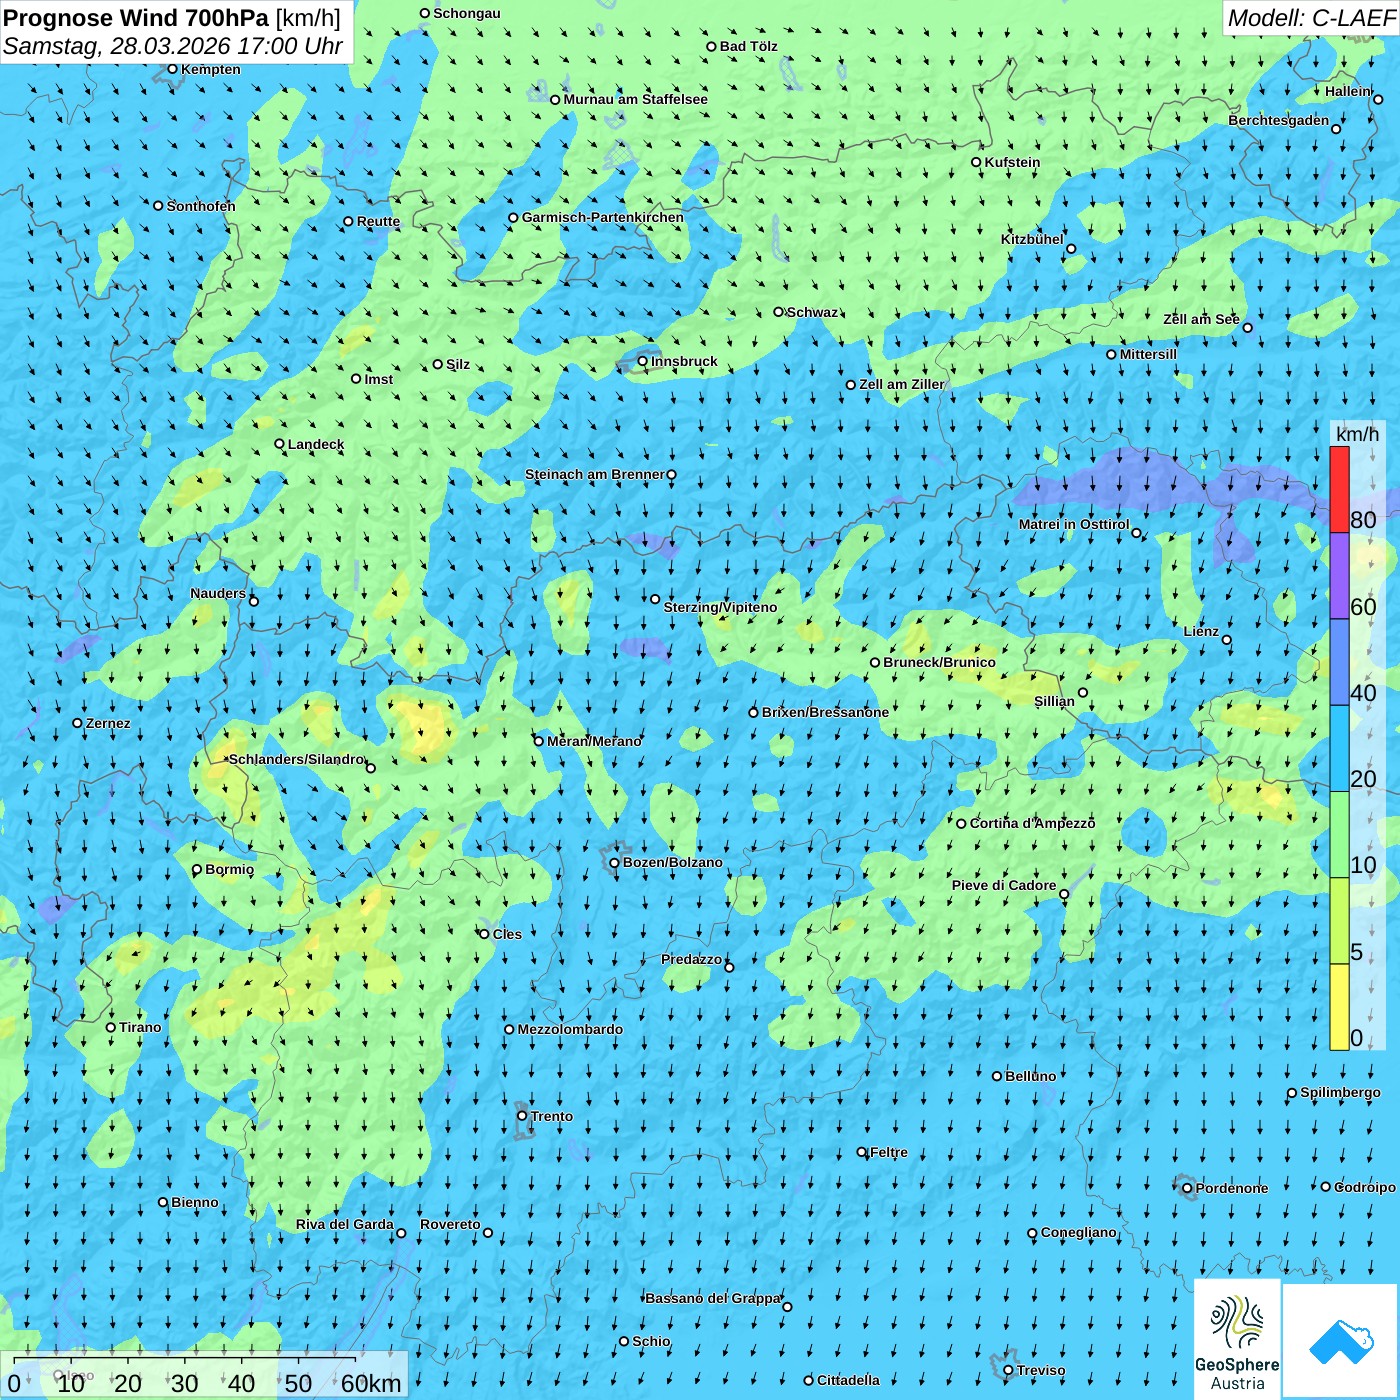Click the 'Reutte' label
The width and height of the screenshot is (1400, 1400).
coord(378,221)
